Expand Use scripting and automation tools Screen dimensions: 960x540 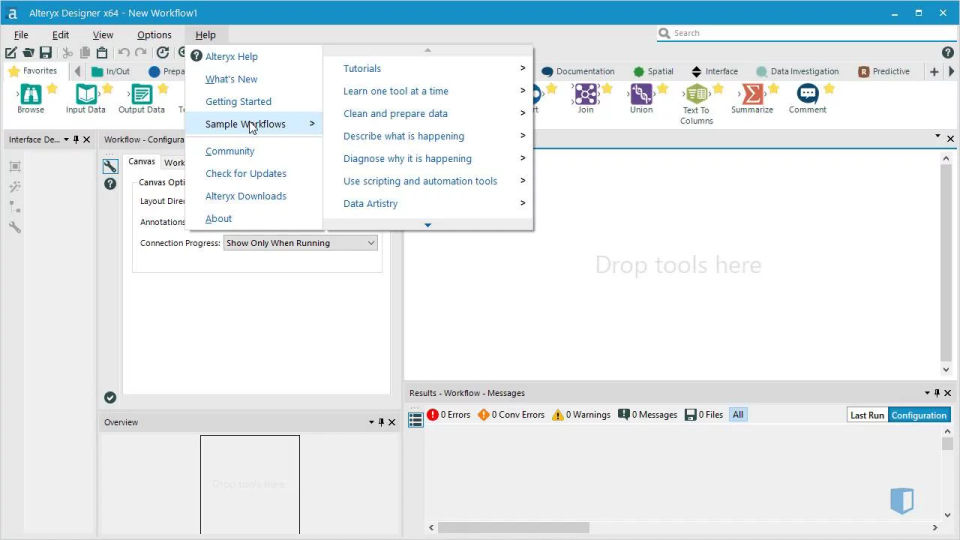pos(429,181)
